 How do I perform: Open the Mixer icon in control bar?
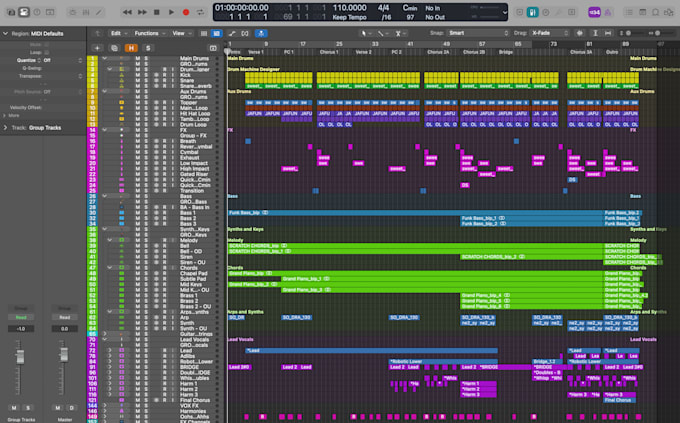(86, 12)
